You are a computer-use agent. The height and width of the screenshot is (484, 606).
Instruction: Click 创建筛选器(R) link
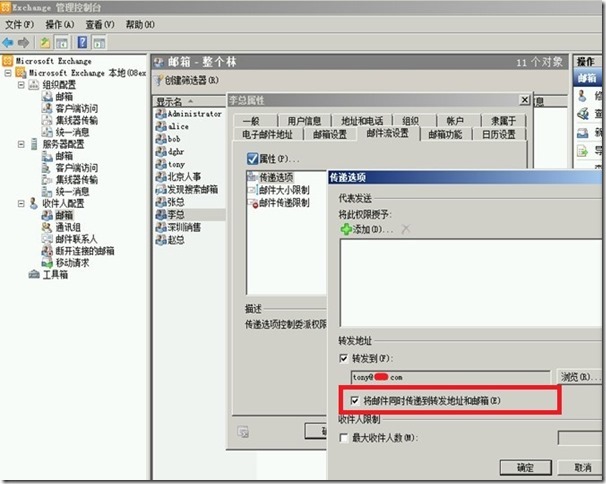pos(187,80)
